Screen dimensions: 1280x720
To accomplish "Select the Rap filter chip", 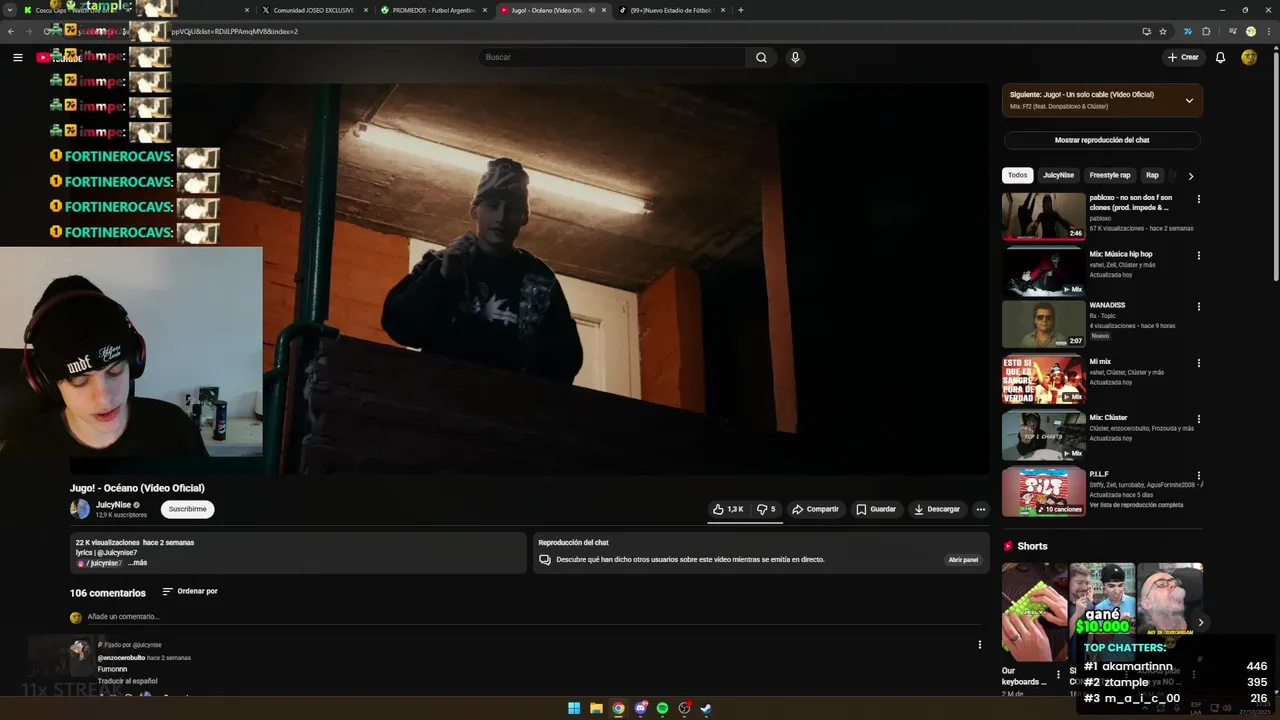I will [x=1152, y=175].
